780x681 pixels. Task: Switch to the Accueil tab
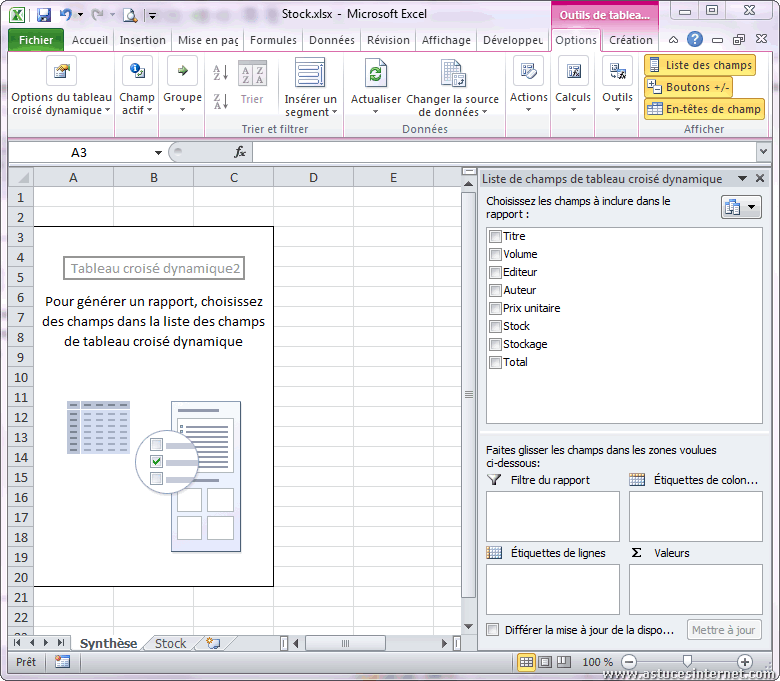[x=90, y=40]
